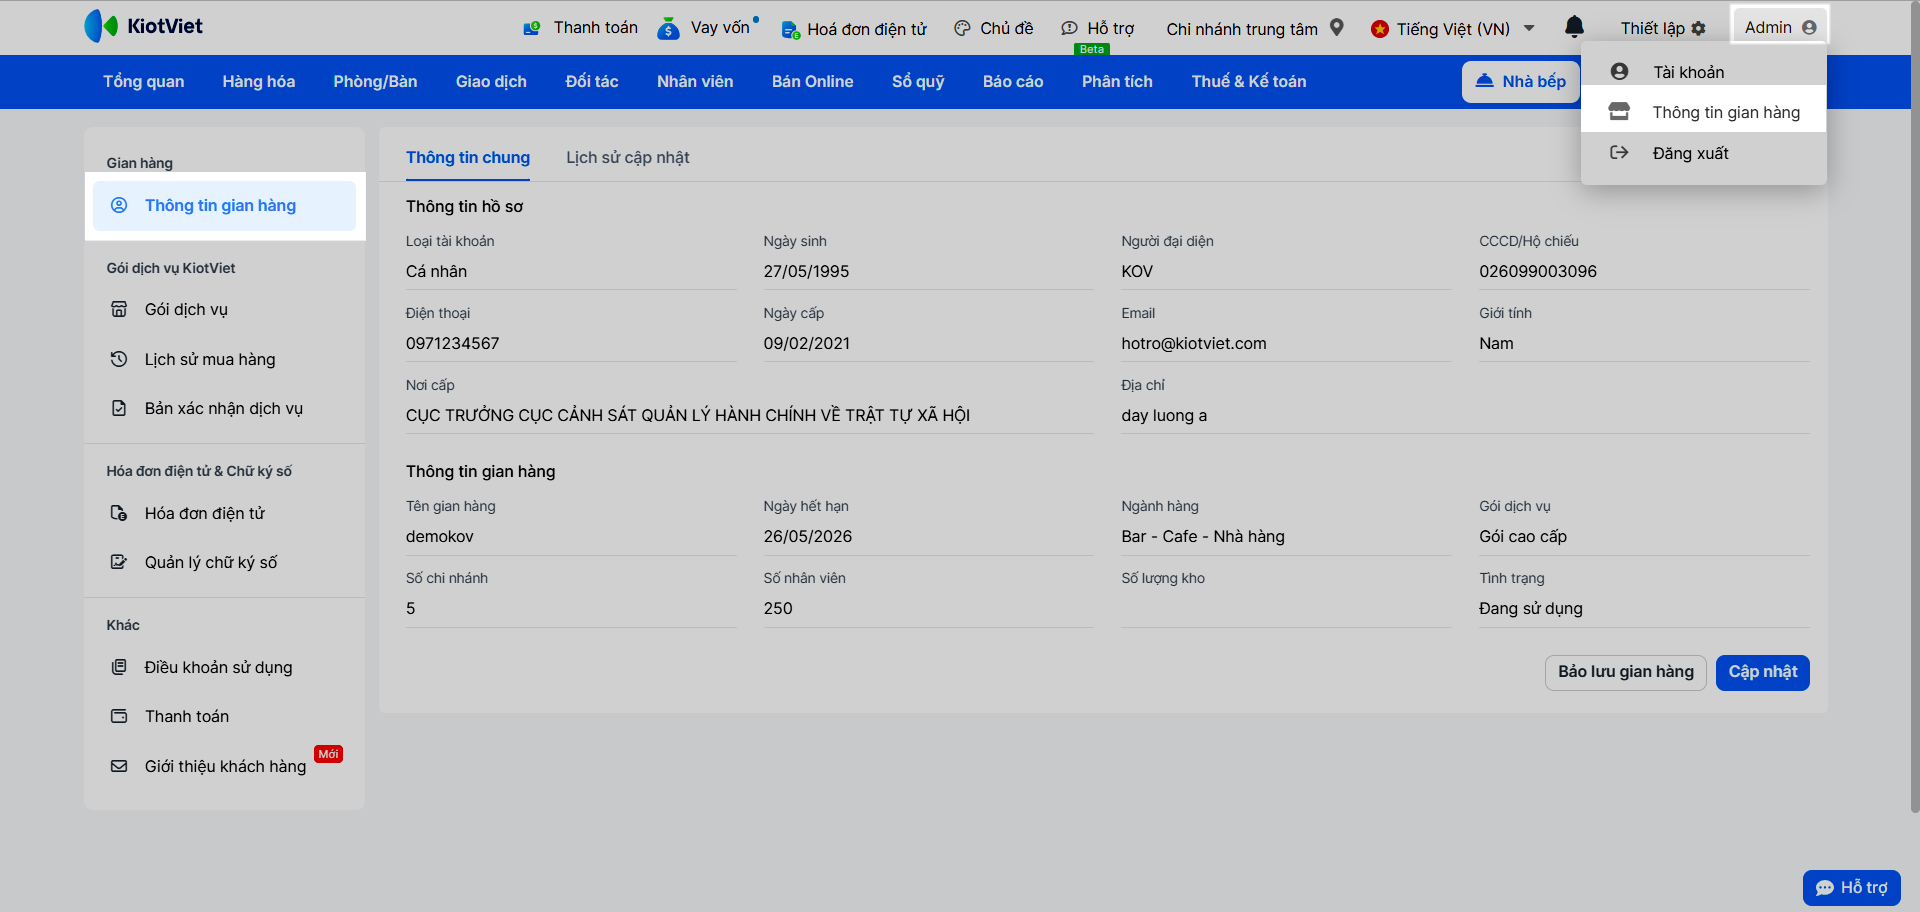Open the Hàng hóa navigation menu
This screenshot has width=1920, height=912.
[259, 82]
